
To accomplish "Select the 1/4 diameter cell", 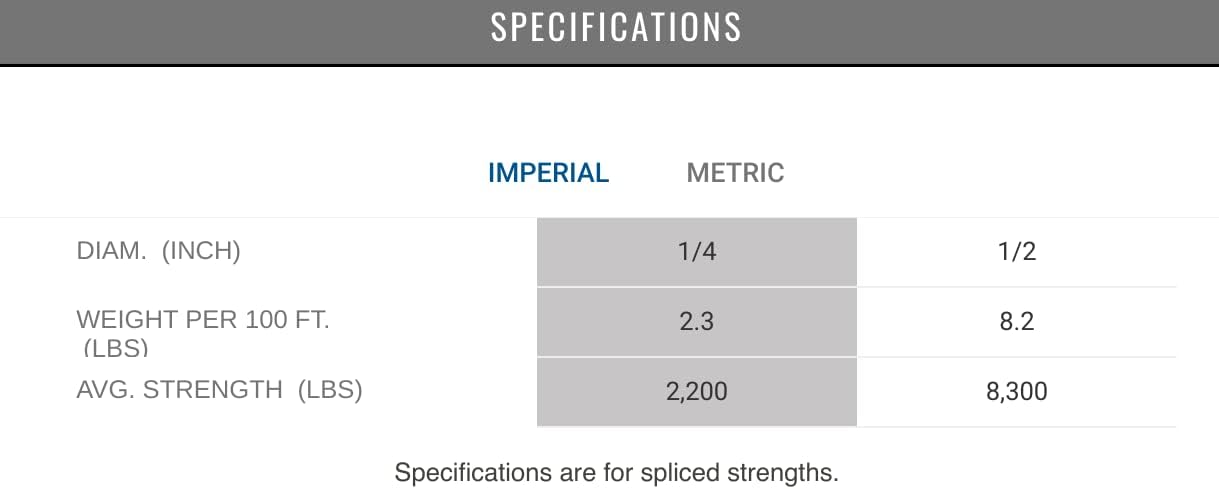I will [697, 252].
